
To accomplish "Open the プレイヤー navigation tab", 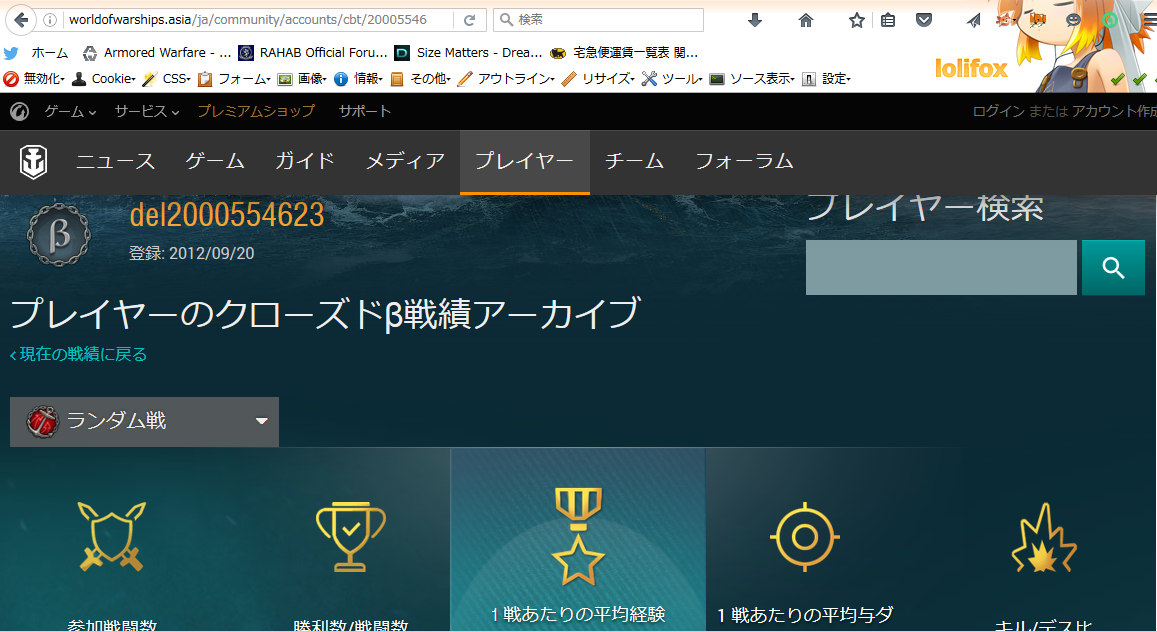I will coord(524,161).
